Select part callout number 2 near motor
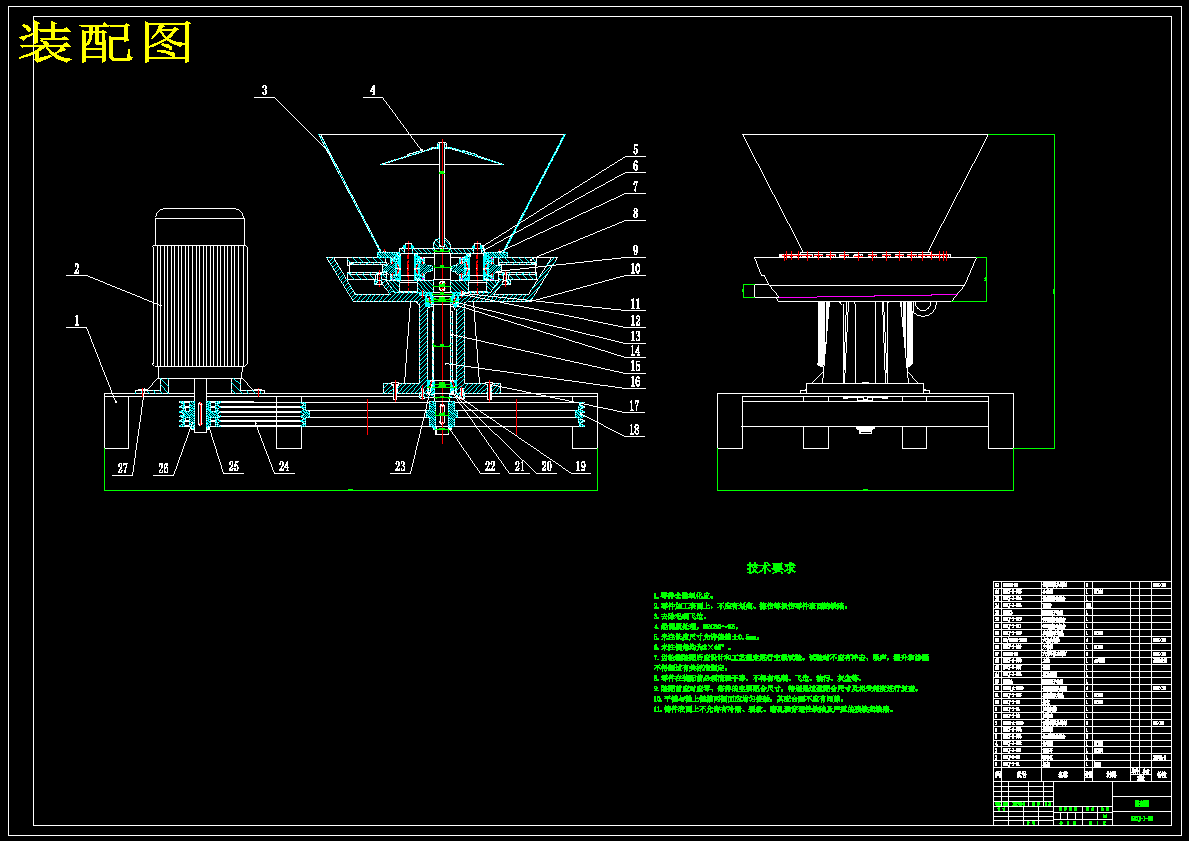 tap(77, 268)
